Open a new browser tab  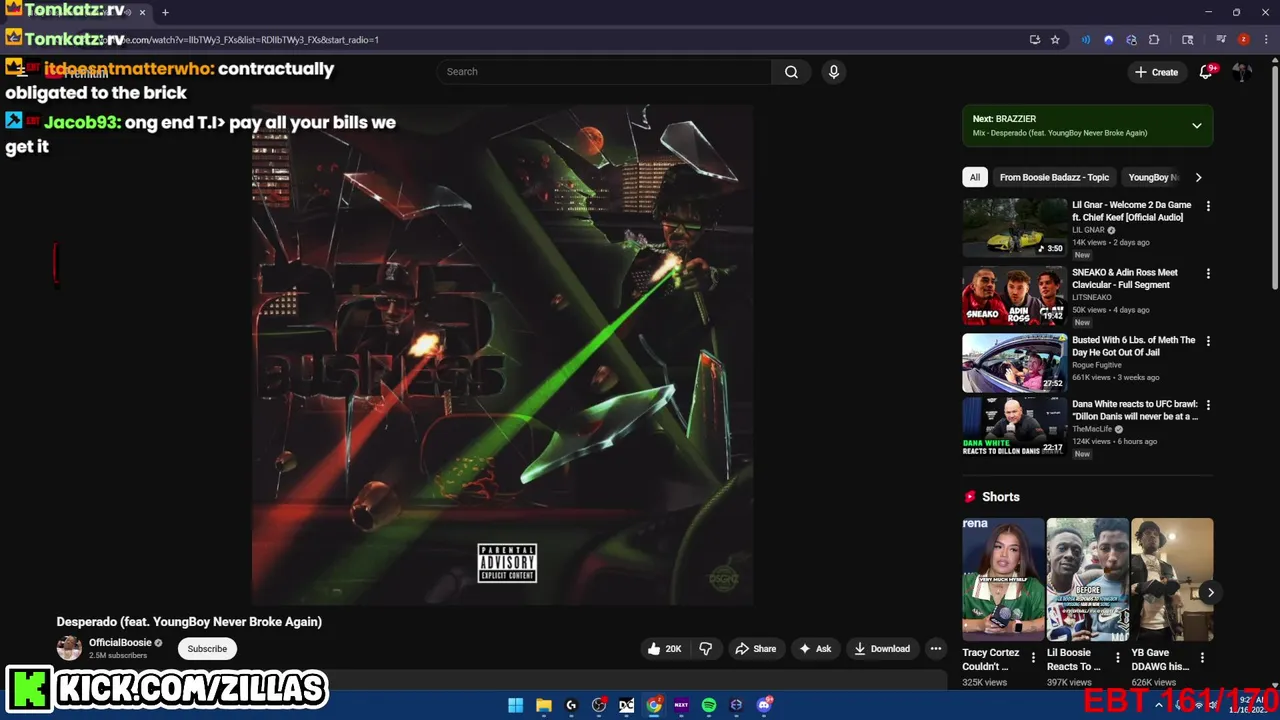[165, 12]
